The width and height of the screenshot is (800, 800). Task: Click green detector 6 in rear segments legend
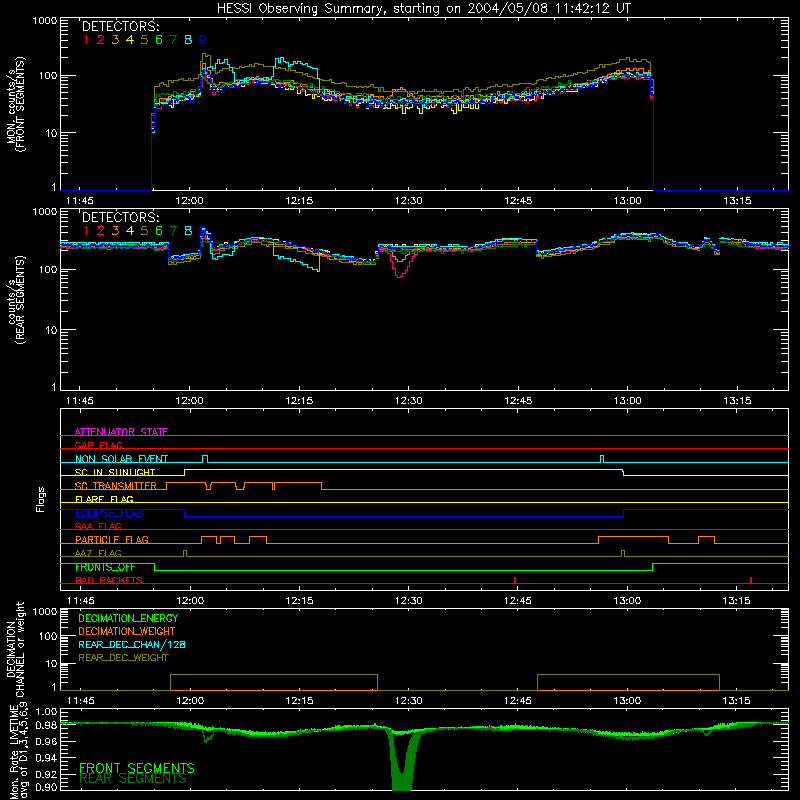pos(159,231)
